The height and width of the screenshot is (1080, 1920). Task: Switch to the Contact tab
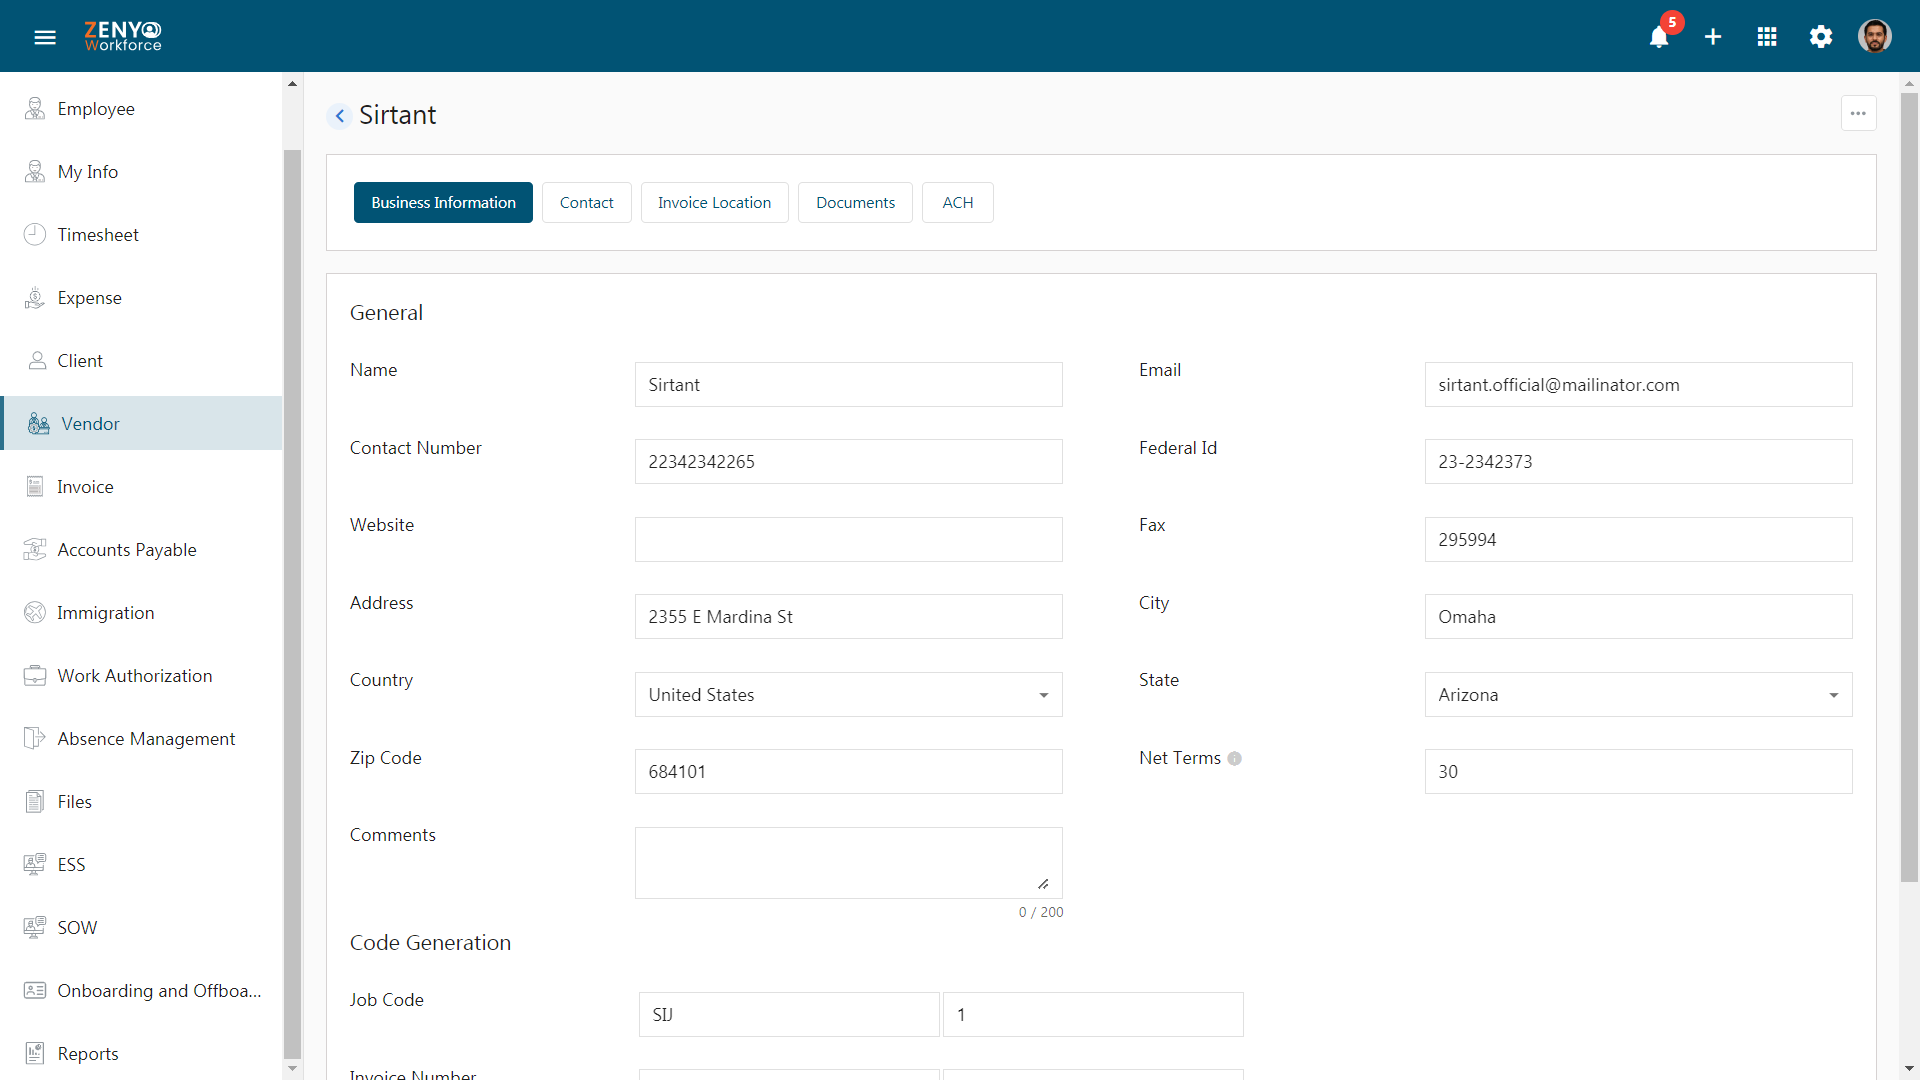click(x=587, y=202)
